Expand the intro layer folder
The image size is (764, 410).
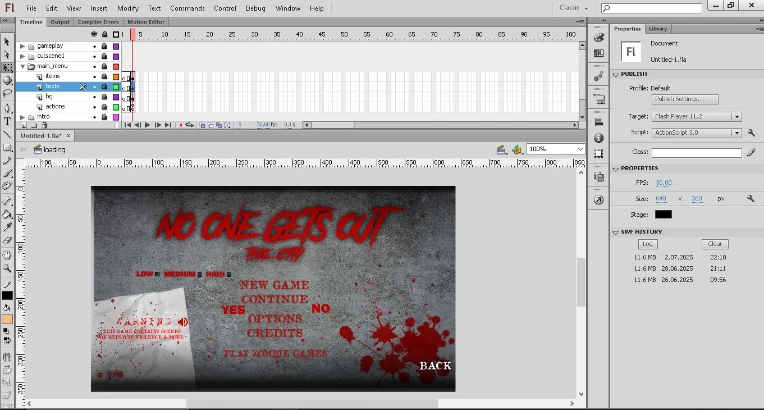pyautogui.click(x=22, y=117)
